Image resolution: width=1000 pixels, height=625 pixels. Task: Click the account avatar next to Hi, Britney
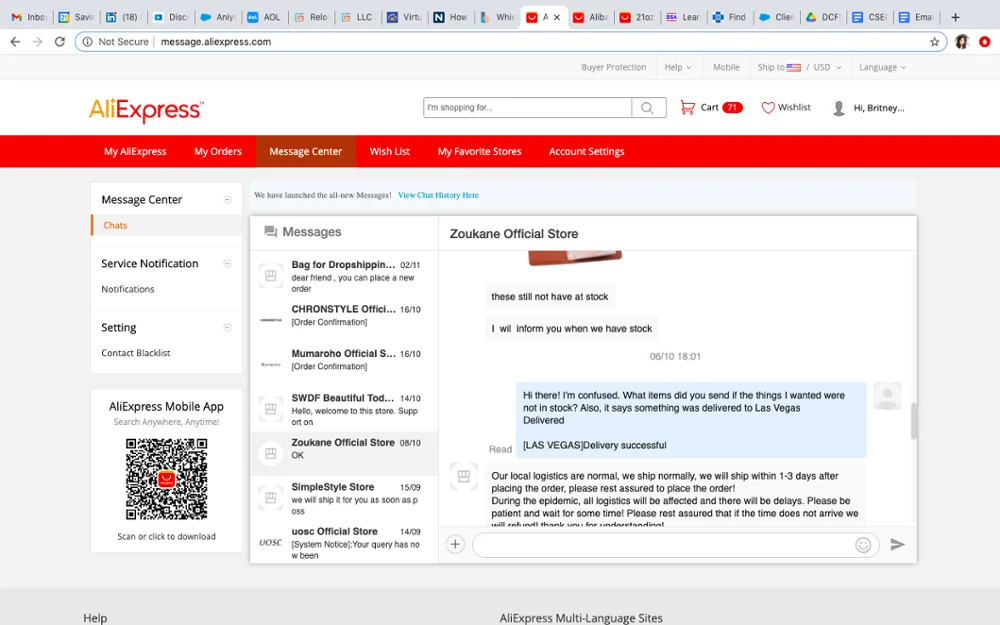[839, 108]
